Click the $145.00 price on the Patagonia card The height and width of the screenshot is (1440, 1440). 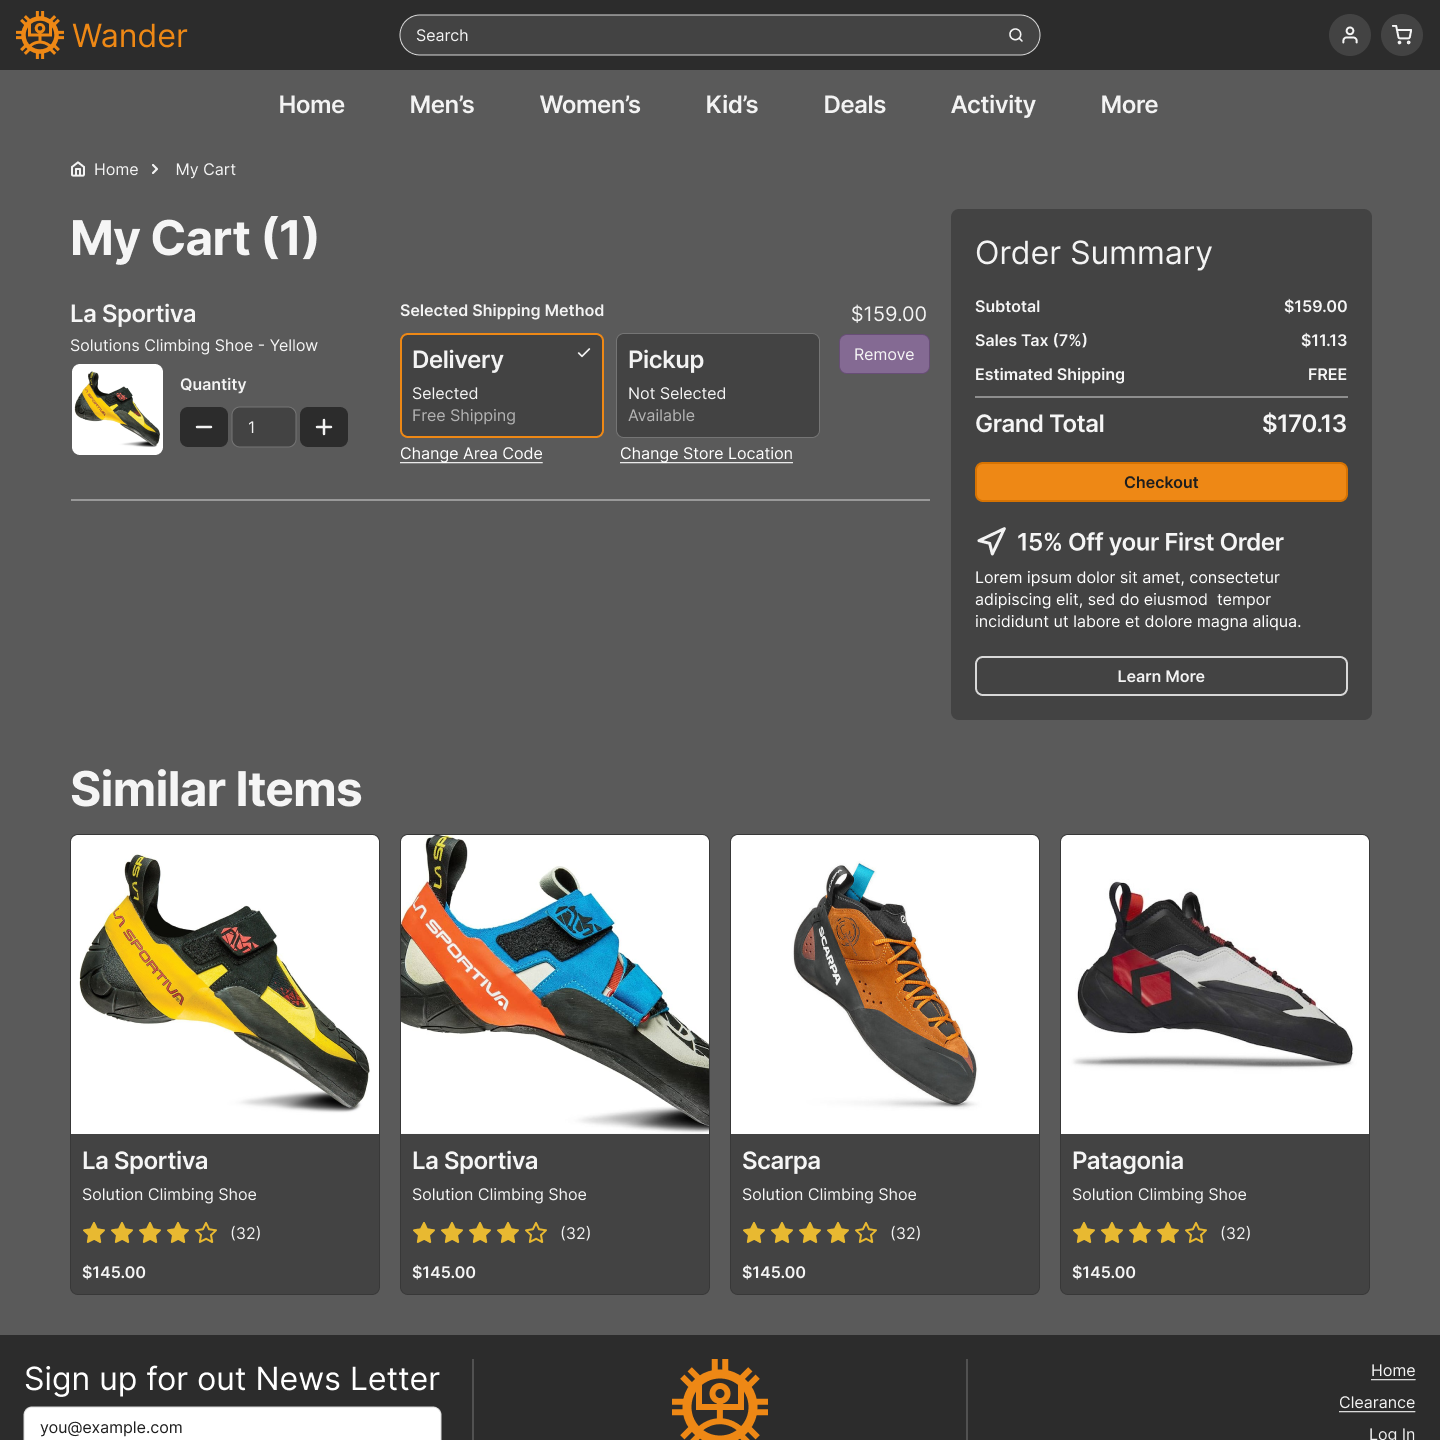[x=1104, y=1272]
